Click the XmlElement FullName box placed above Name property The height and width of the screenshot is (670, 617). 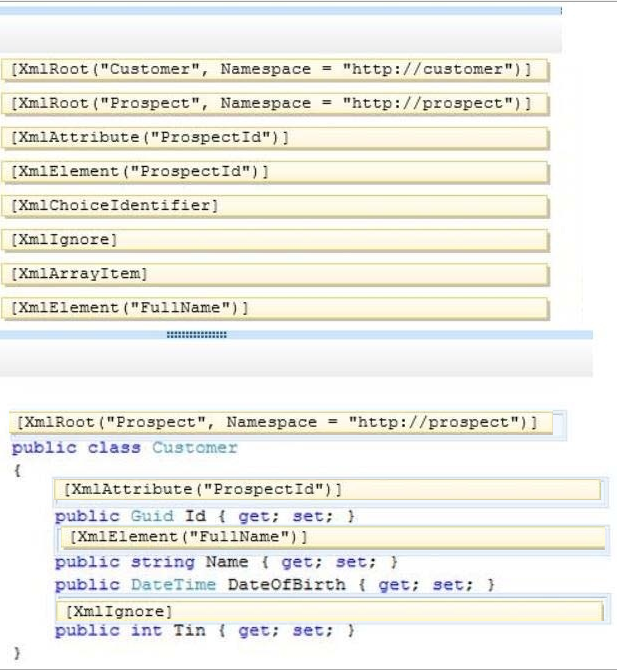[x=333, y=538]
